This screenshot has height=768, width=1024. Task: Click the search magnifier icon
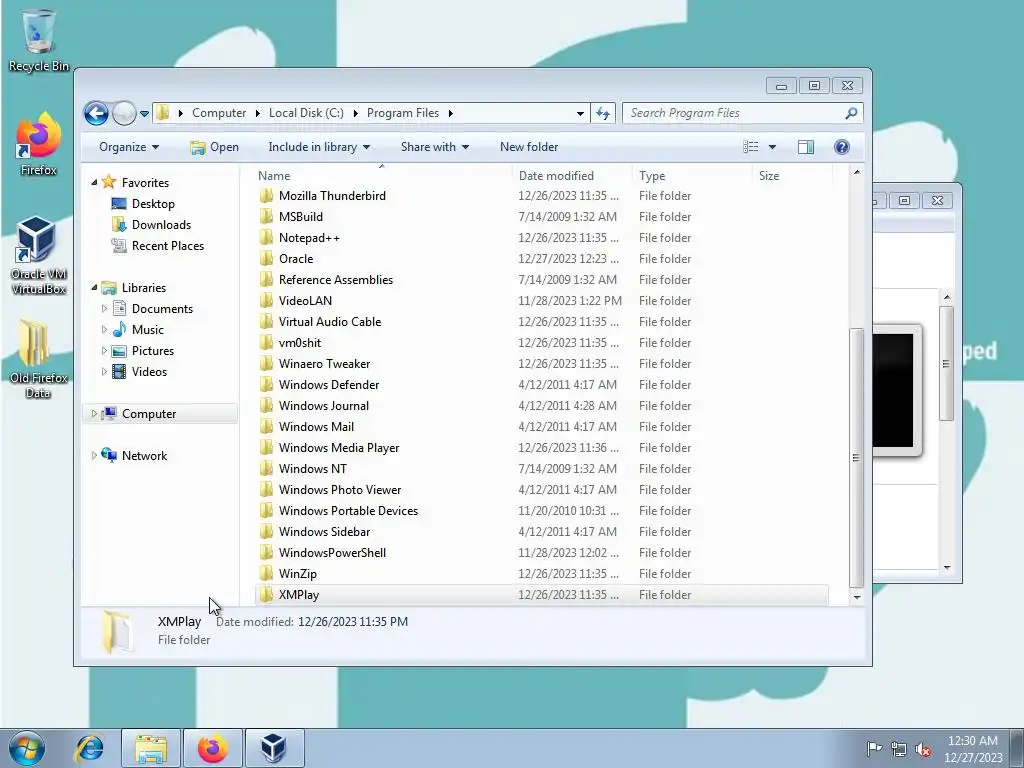coord(851,113)
